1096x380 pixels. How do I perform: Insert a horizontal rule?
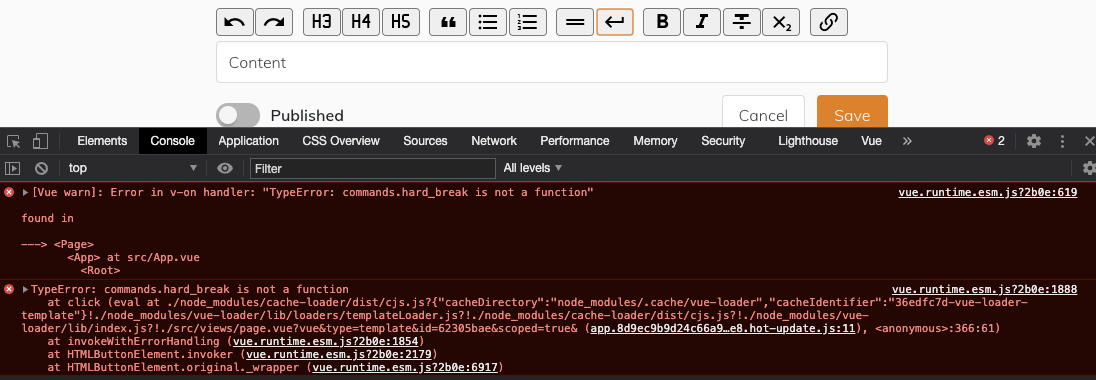click(575, 22)
